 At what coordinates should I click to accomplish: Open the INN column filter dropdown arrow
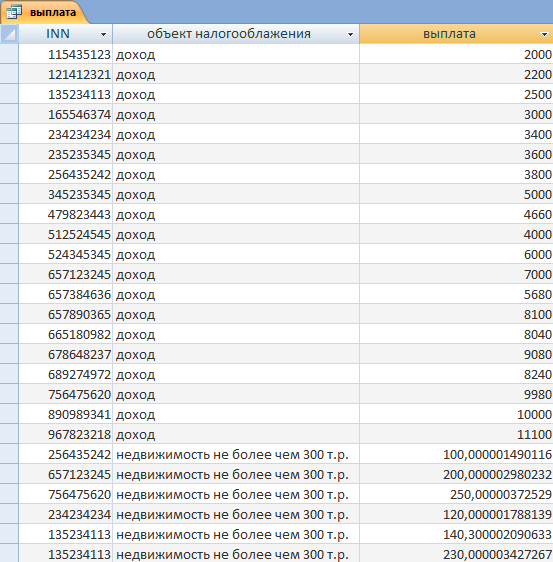[x=103, y=34]
